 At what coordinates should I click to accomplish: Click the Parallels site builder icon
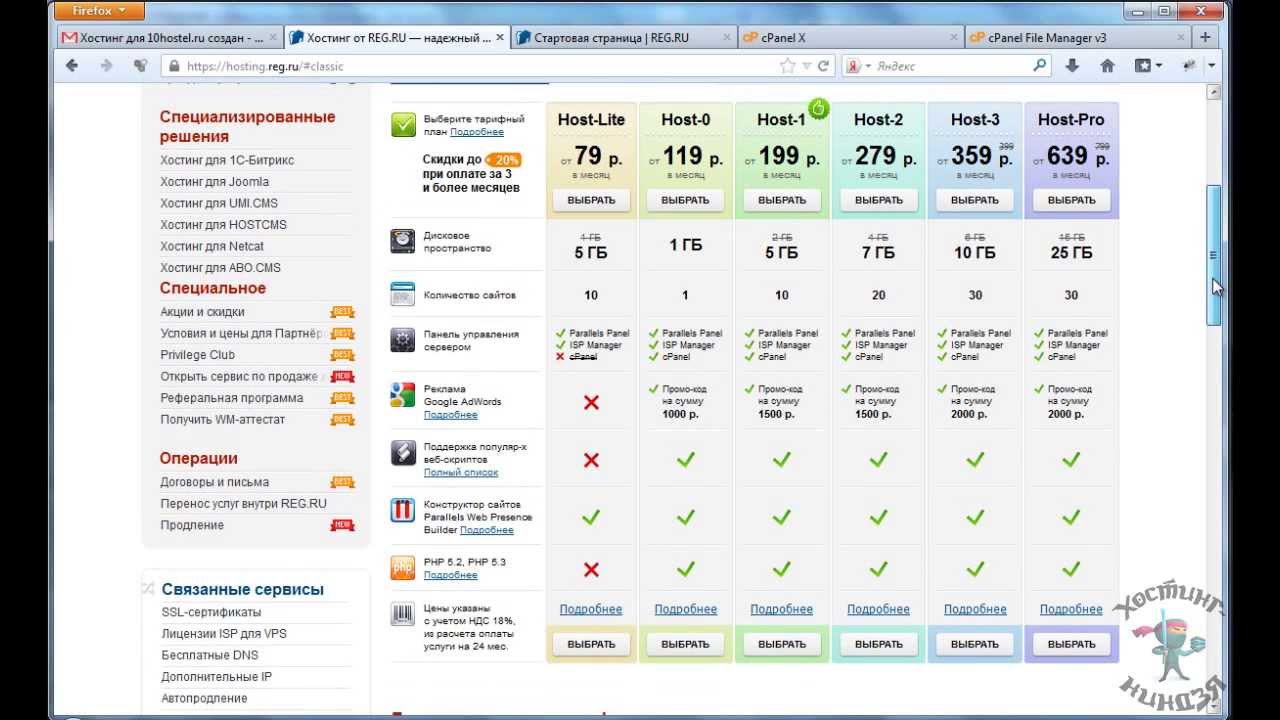[x=403, y=510]
